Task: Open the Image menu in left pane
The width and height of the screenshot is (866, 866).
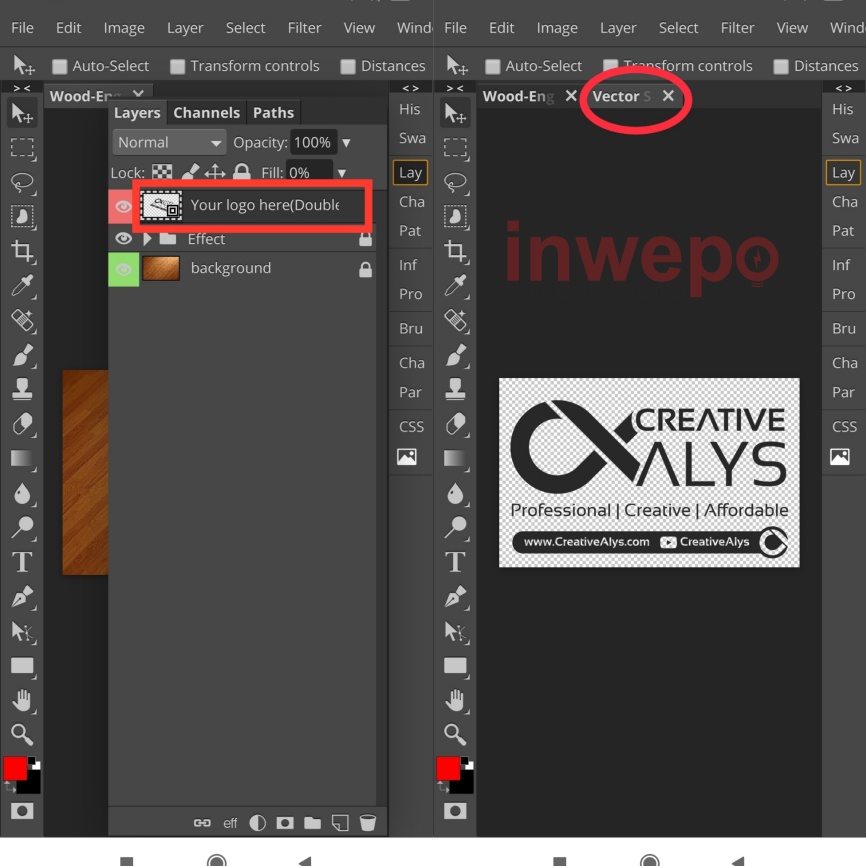Action: pyautogui.click(x=124, y=28)
